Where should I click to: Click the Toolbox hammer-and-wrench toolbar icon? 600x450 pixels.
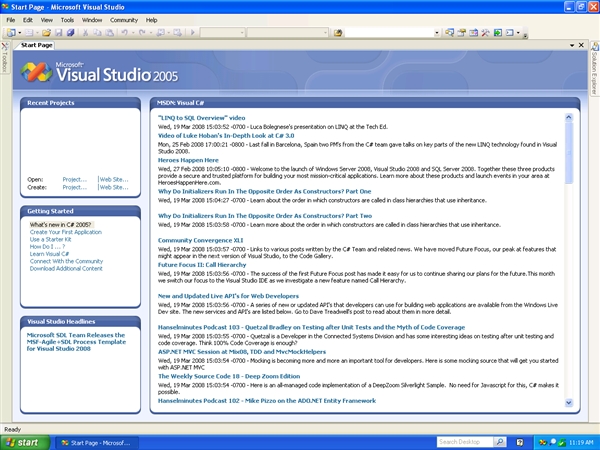coord(485,33)
